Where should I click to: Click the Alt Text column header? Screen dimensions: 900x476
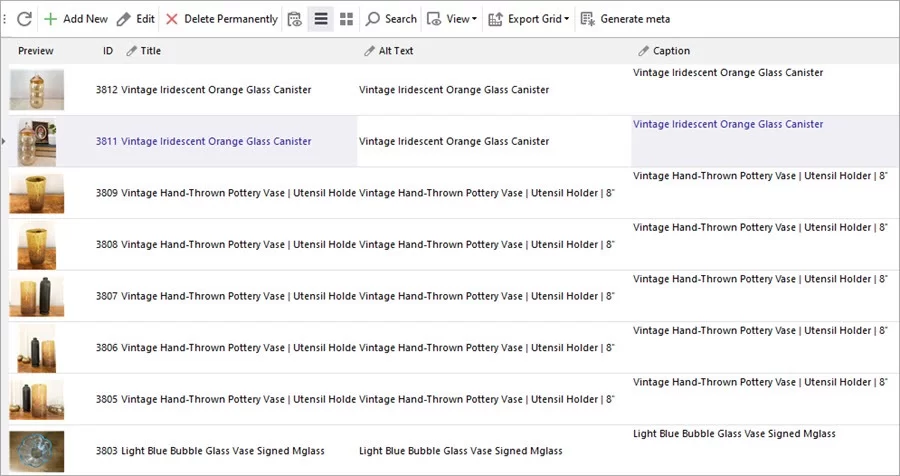pos(395,51)
